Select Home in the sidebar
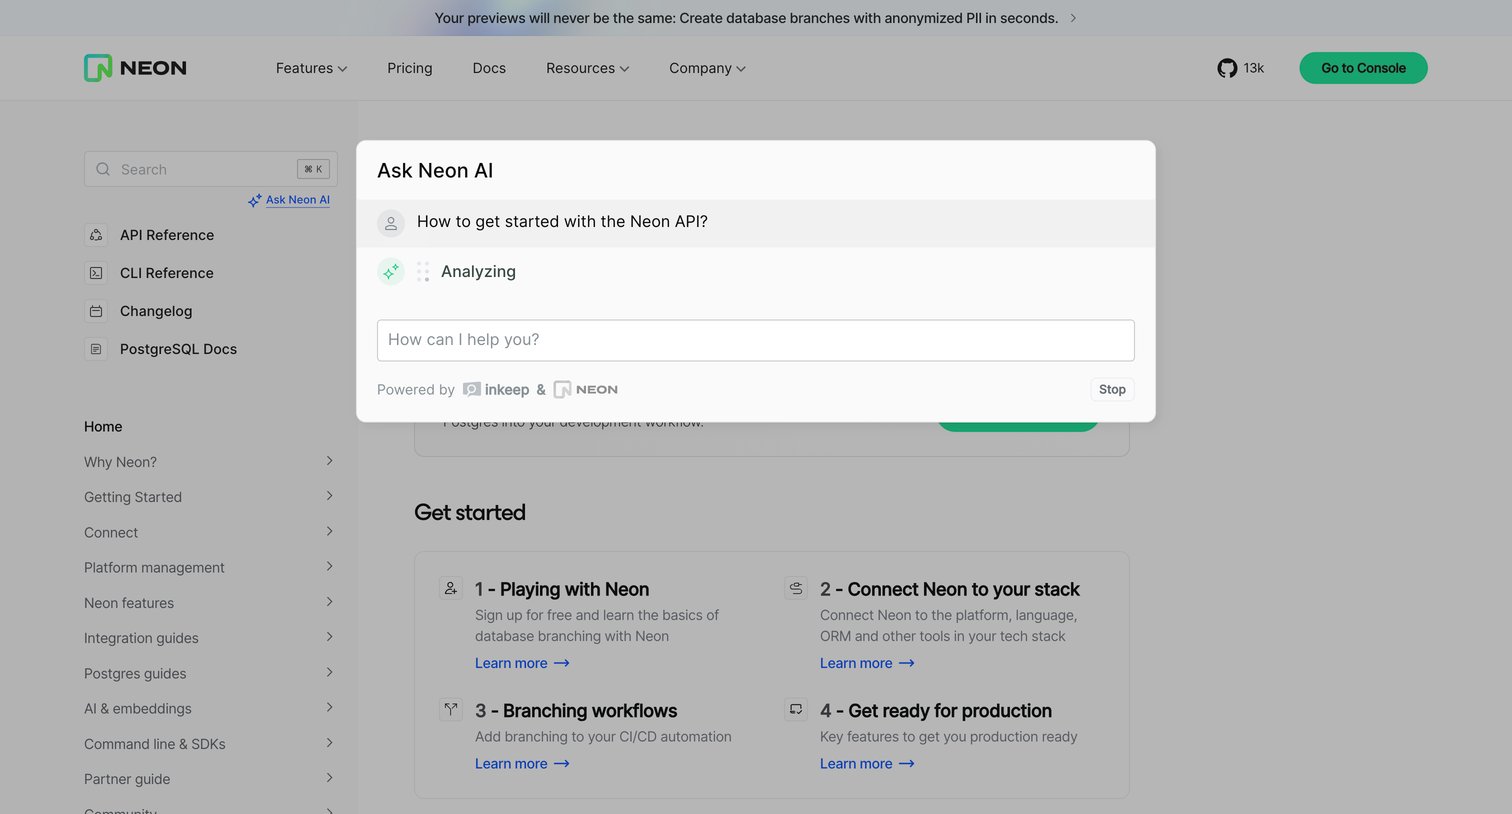 (103, 426)
